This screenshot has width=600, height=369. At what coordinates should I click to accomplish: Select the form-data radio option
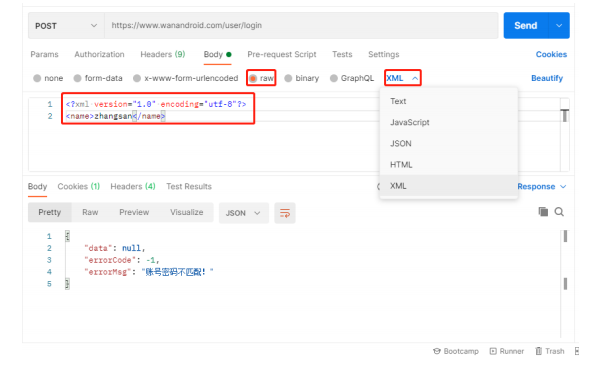(x=77, y=78)
